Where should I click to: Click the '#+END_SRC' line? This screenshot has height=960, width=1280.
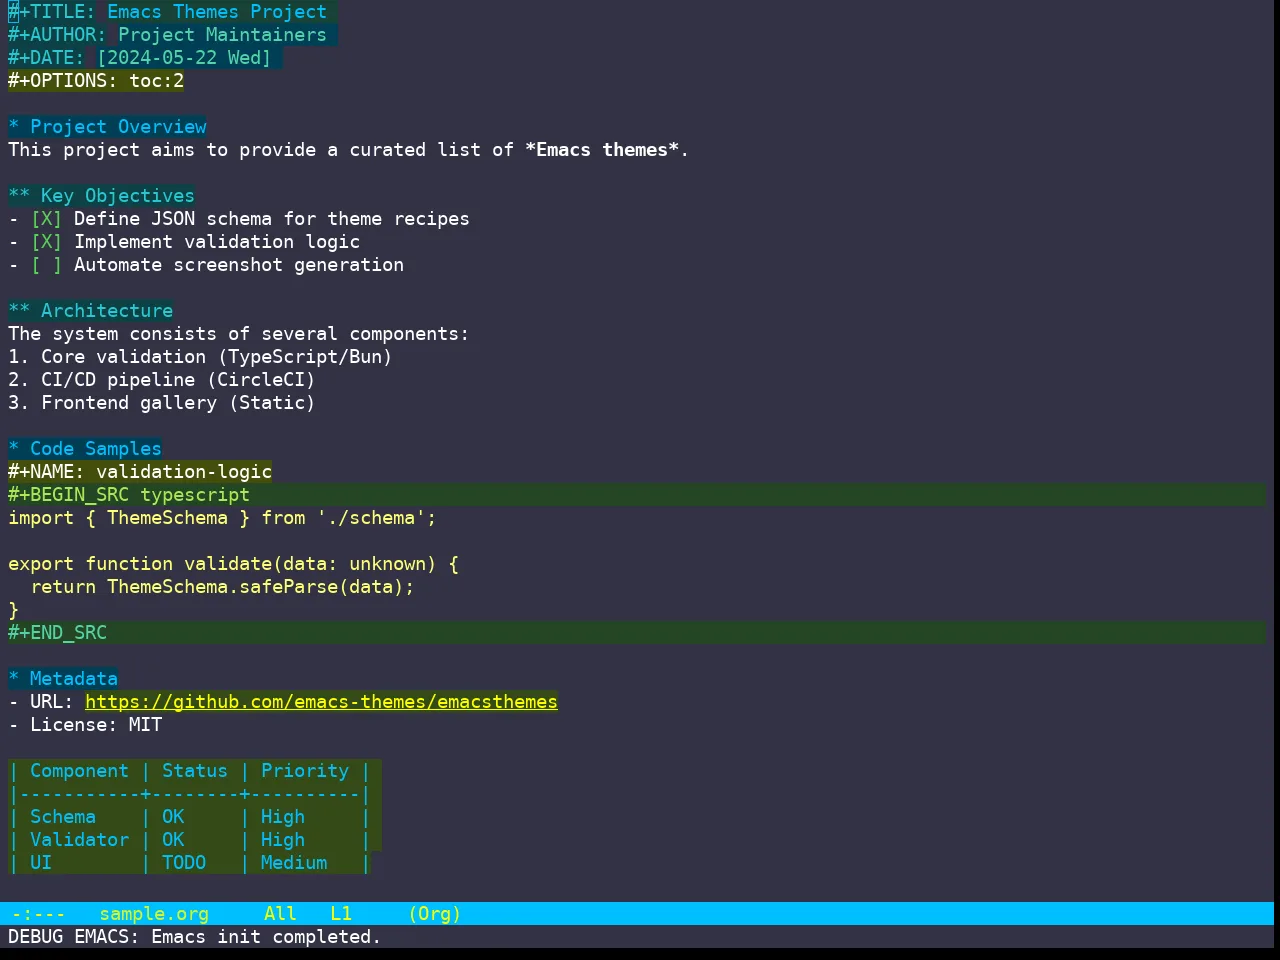[x=637, y=633]
